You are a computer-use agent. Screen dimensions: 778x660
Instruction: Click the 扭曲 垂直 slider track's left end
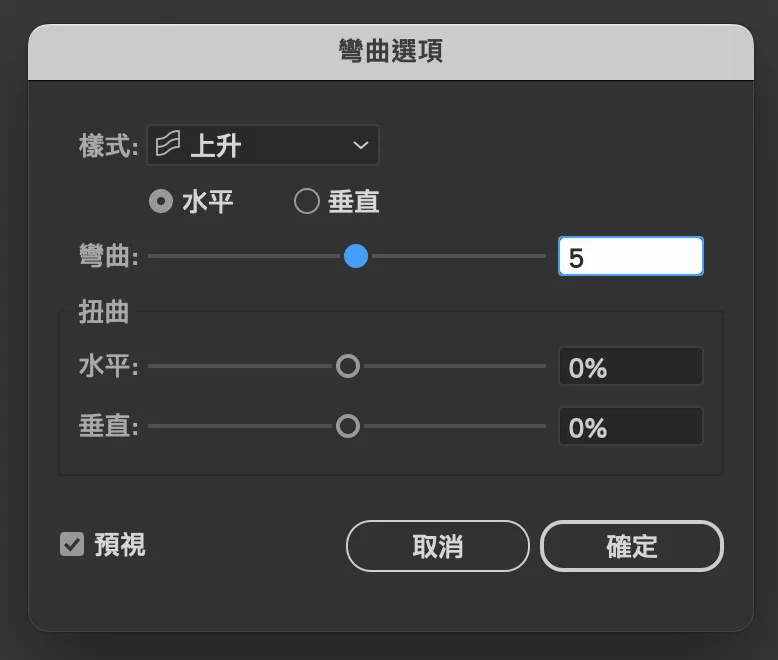[x=152, y=426]
